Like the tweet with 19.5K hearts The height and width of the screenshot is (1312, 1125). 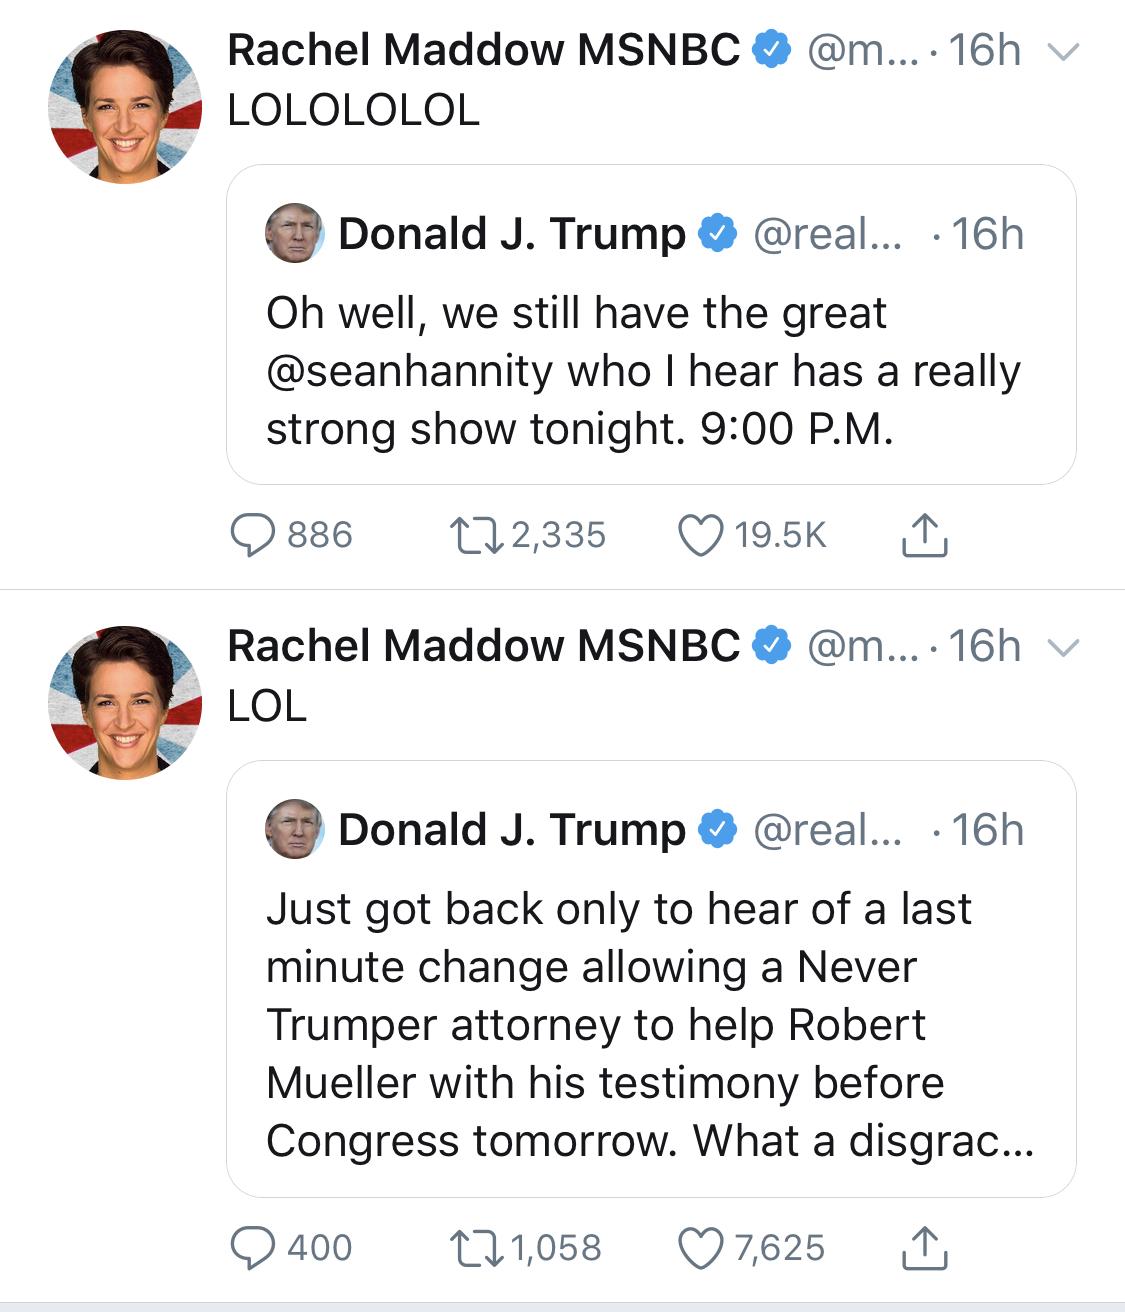pyautogui.click(x=700, y=535)
